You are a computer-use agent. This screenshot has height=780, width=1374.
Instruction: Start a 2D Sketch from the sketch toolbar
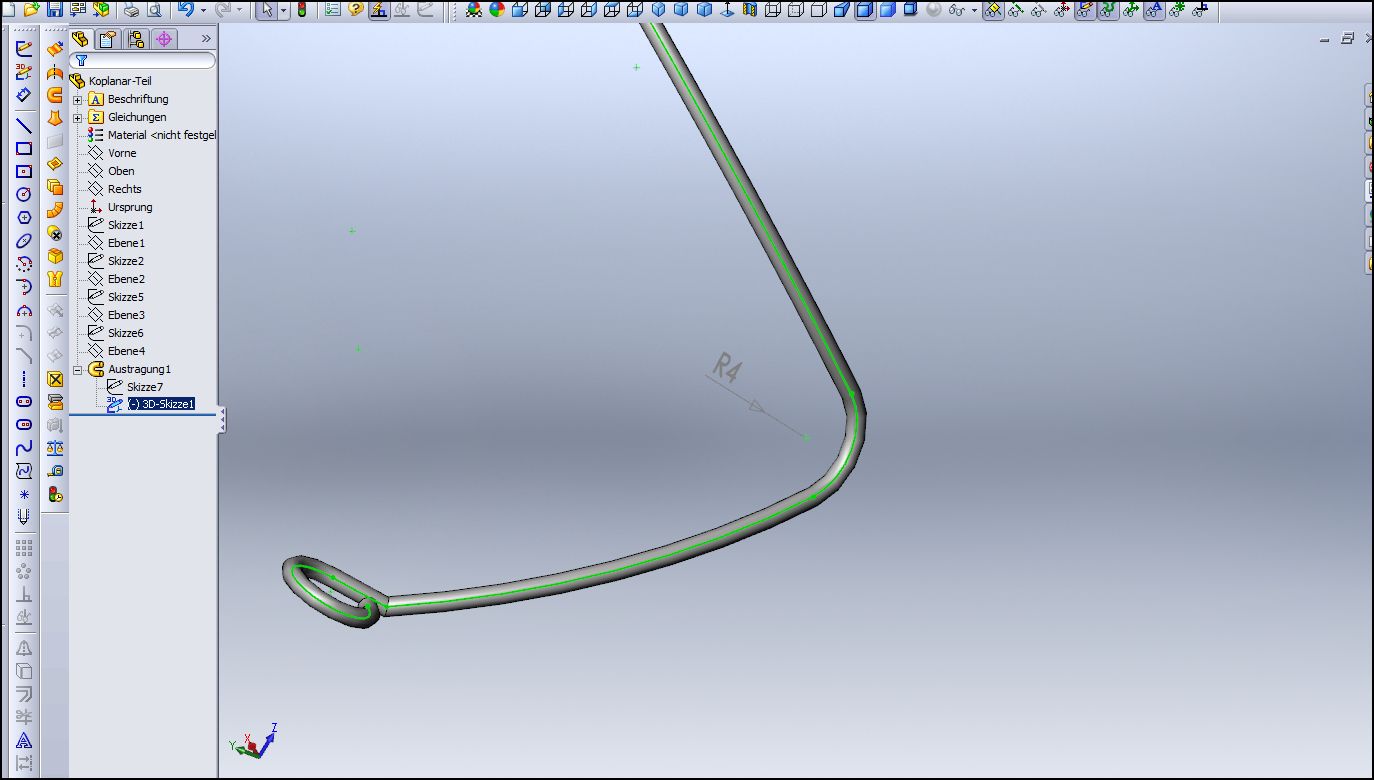pos(24,48)
